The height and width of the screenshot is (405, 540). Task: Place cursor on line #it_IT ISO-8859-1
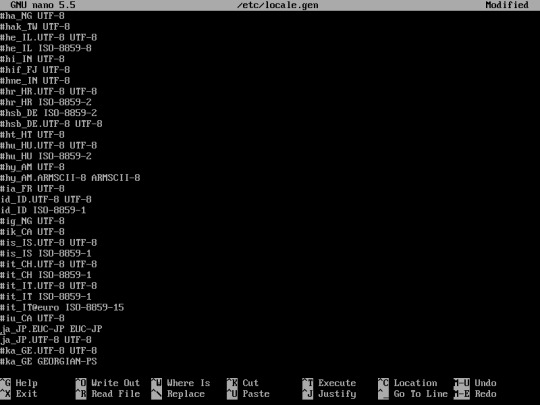[46, 297]
